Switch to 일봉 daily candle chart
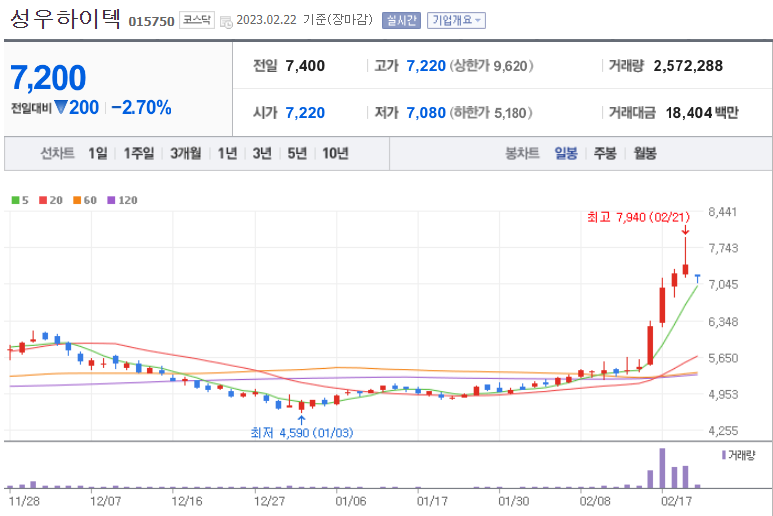Viewport: 773px width, 516px height. (x=566, y=153)
